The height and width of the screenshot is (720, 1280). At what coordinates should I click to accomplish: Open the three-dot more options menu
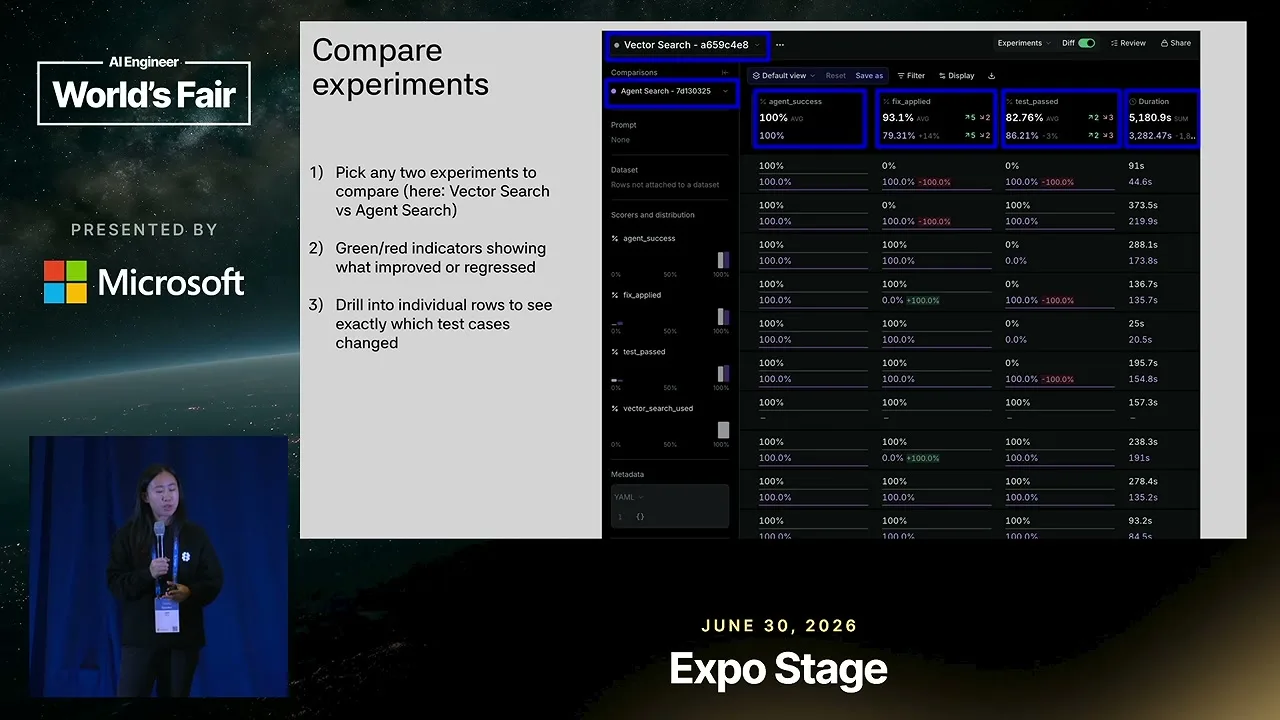pyautogui.click(x=780, y=45)
